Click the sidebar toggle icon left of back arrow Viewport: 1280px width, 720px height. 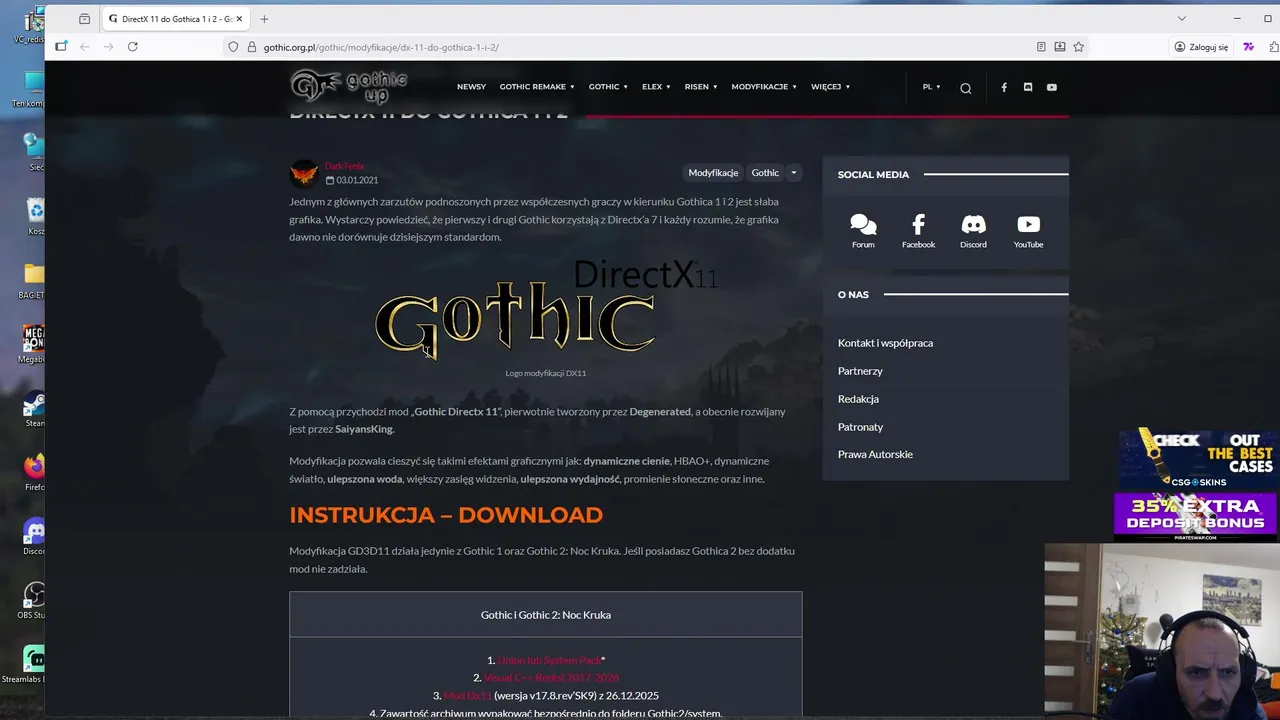tap(61, 46)
